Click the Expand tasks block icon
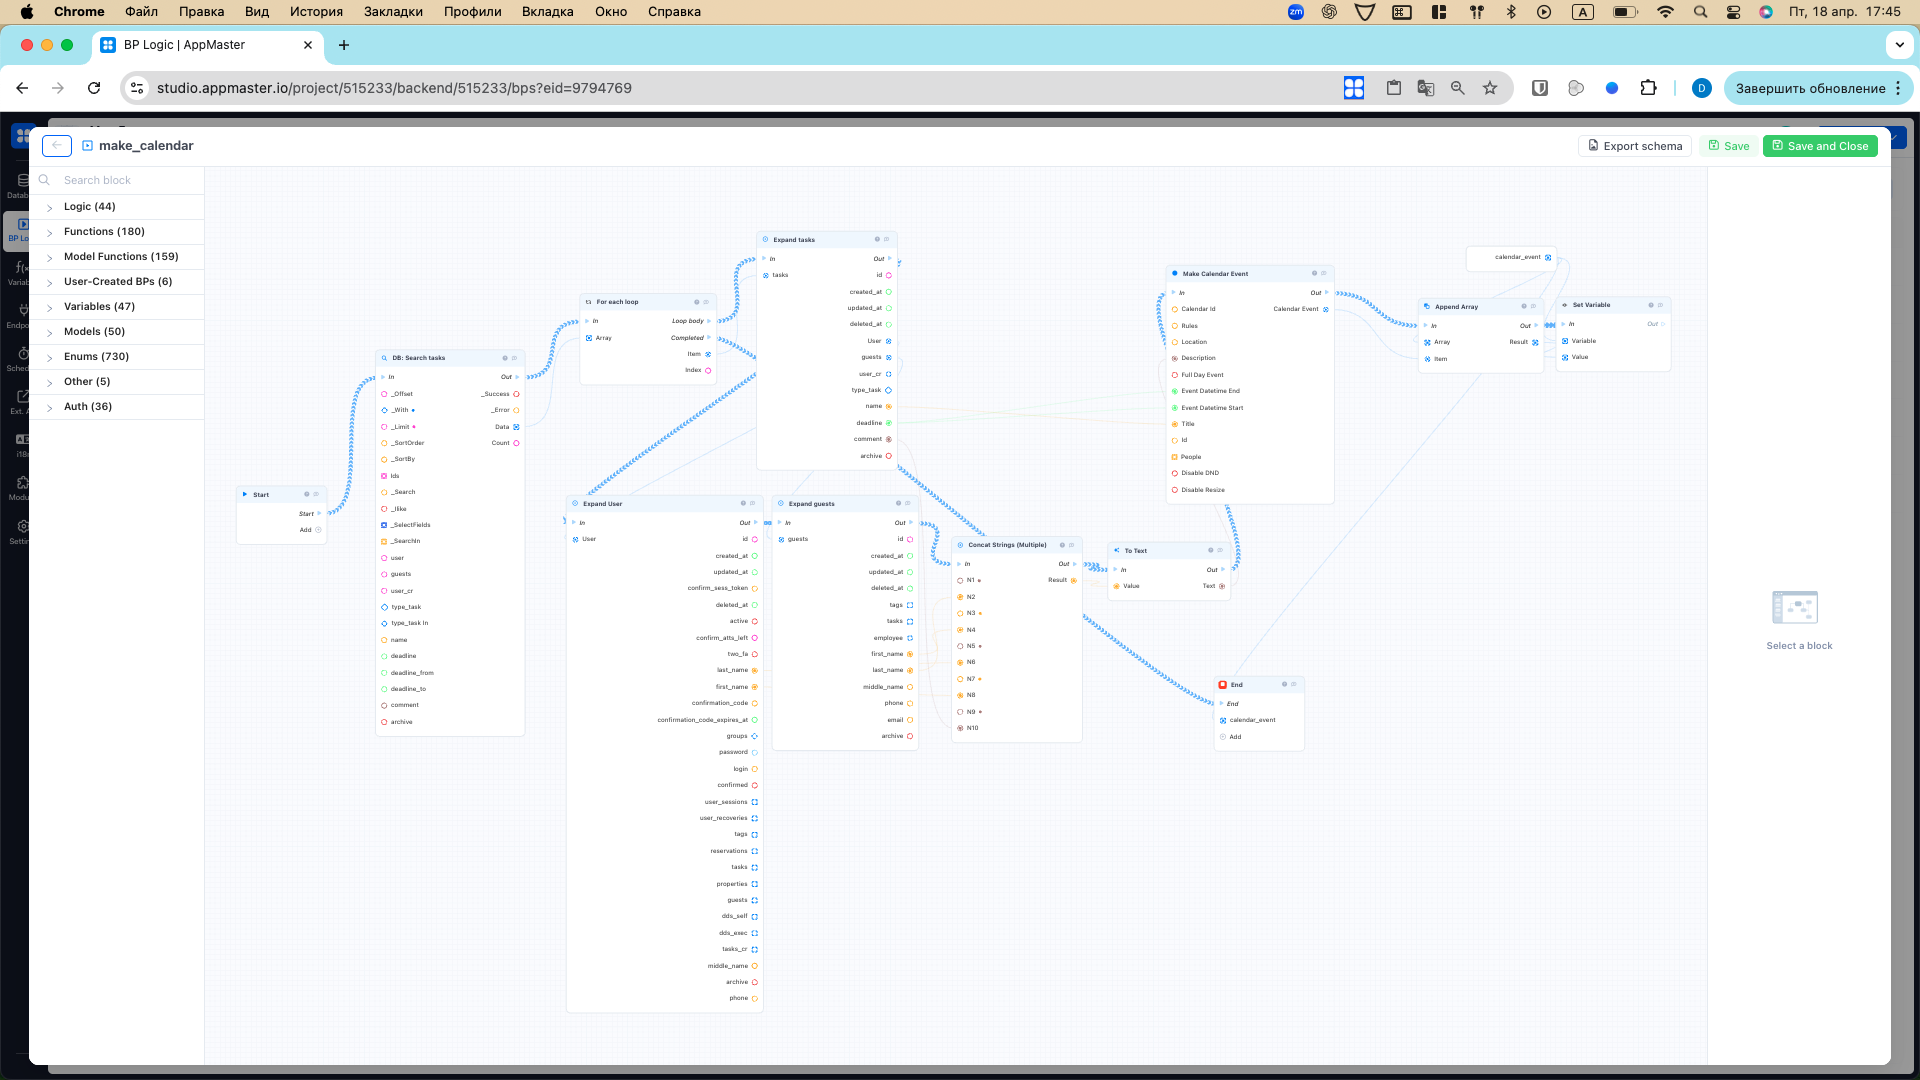 (x=765, y=239)
